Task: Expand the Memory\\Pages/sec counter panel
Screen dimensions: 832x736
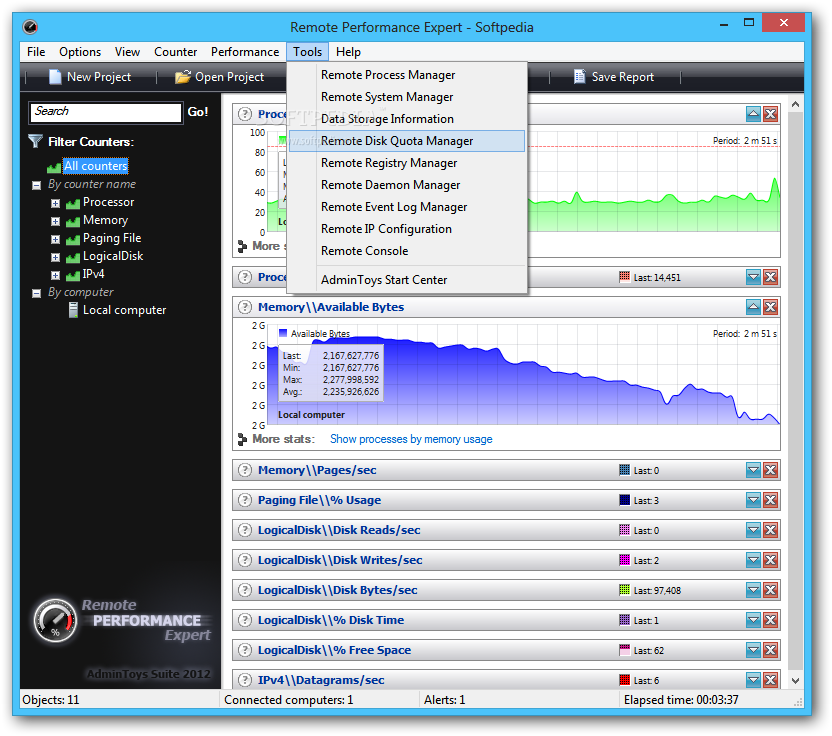Action: click(x=753, y=470)
